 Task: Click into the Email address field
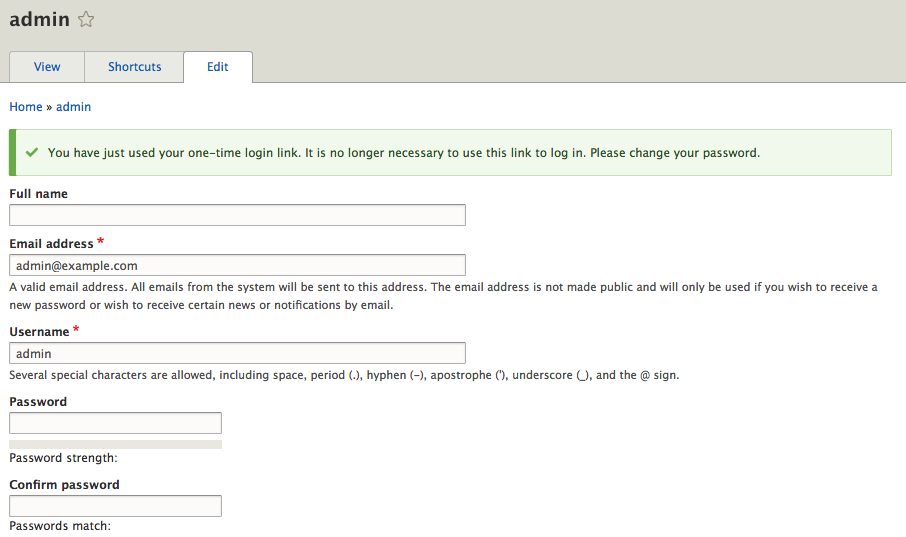click(x=237, y=265)
